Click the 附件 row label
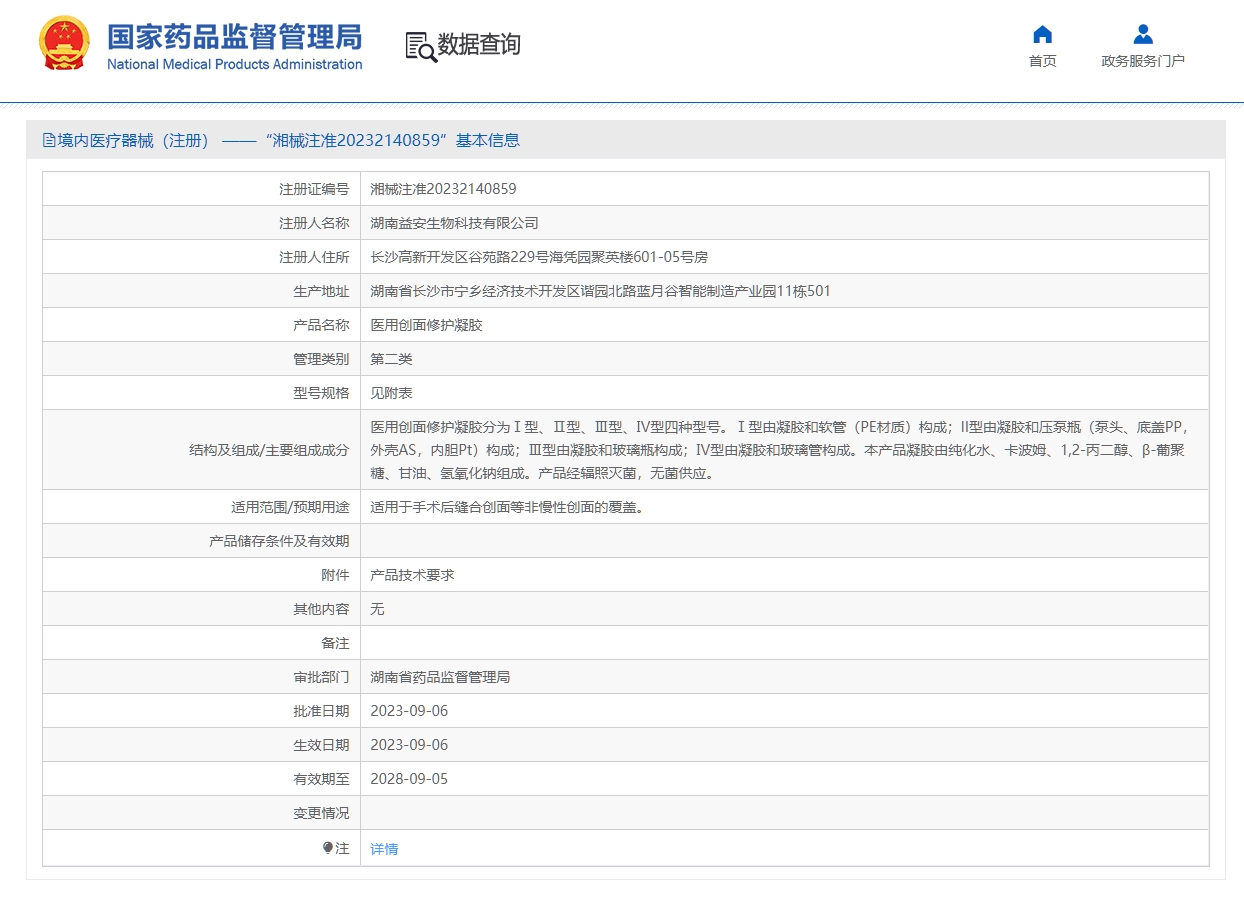The height and width of the screenshot is (897, 1244). [335, 575]
